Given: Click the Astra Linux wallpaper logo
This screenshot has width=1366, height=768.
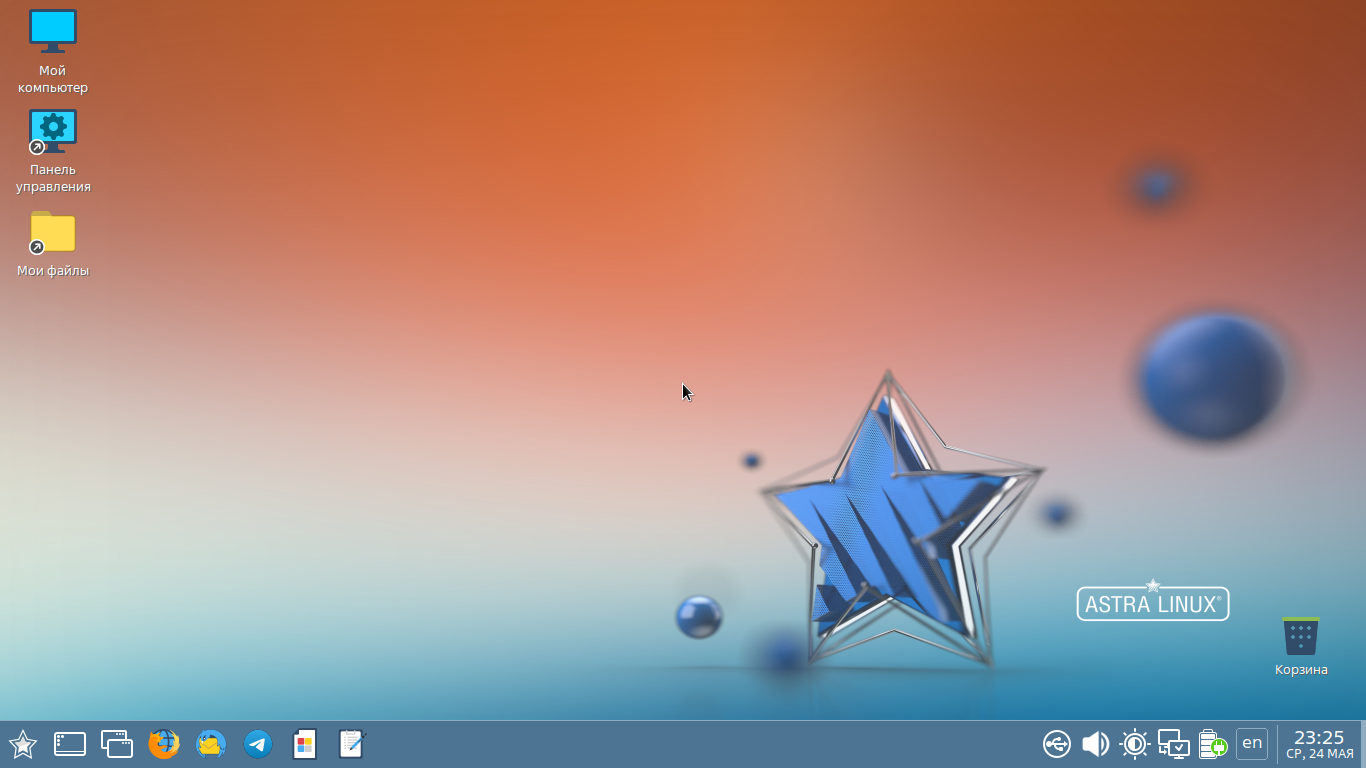Looking at the screenshot, I should click(x=1152, y=602).
